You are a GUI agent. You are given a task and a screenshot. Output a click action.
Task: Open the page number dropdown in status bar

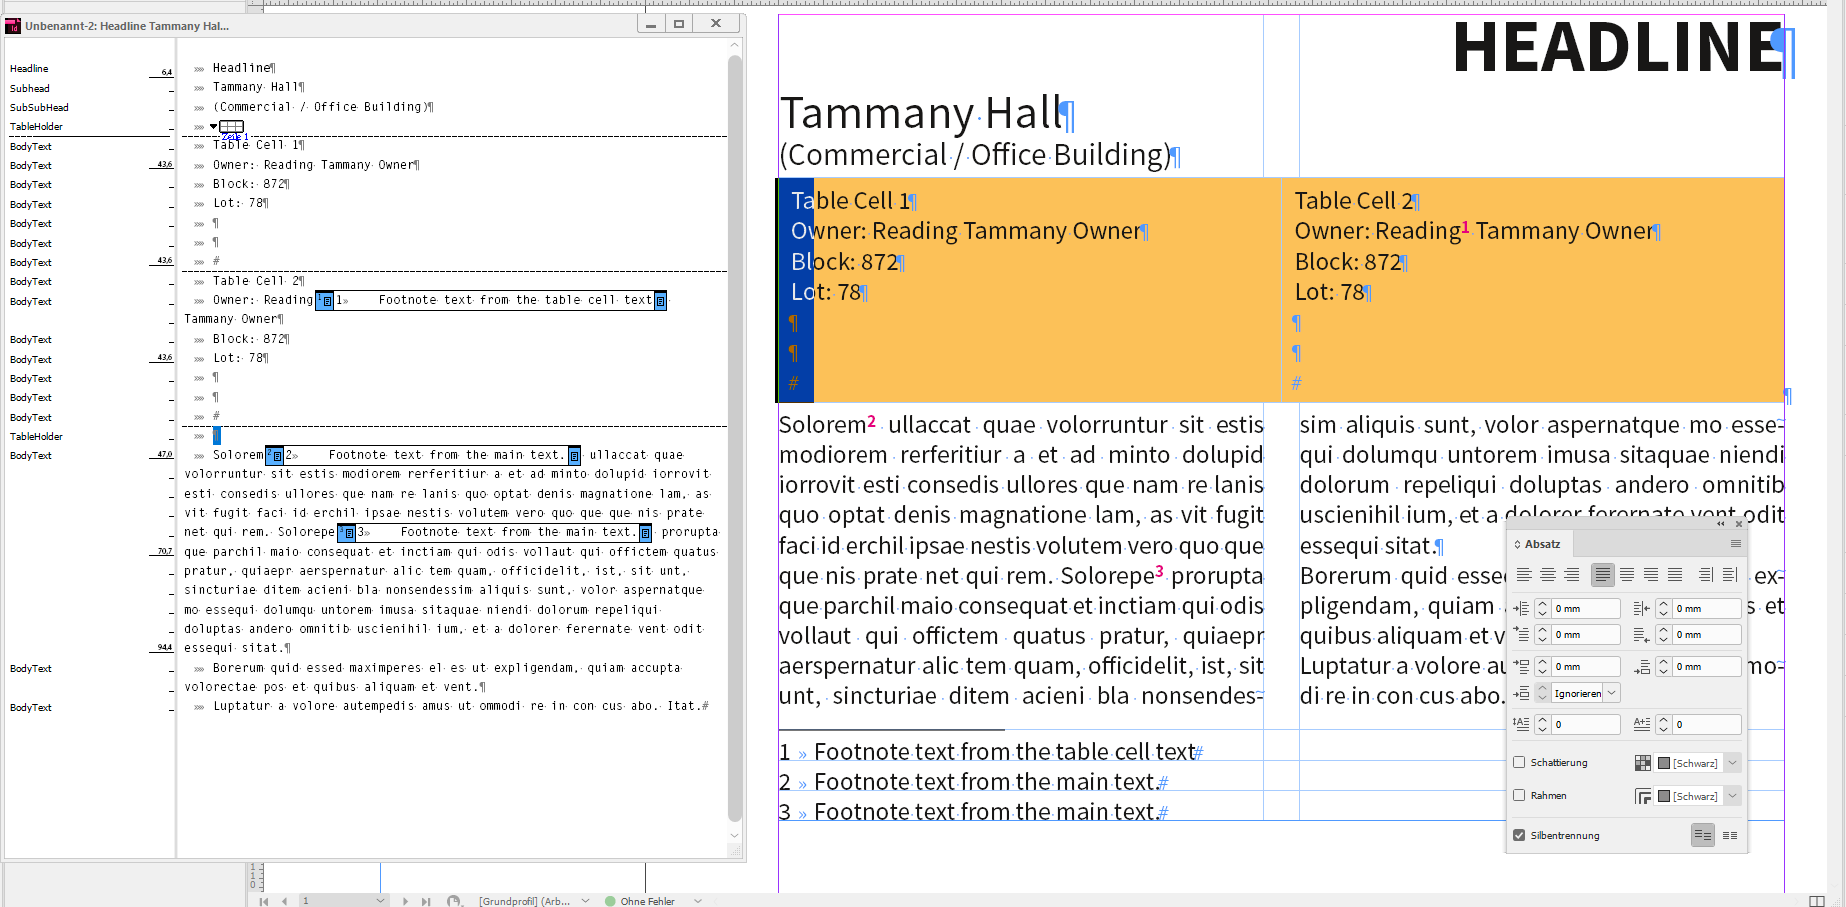381,901
